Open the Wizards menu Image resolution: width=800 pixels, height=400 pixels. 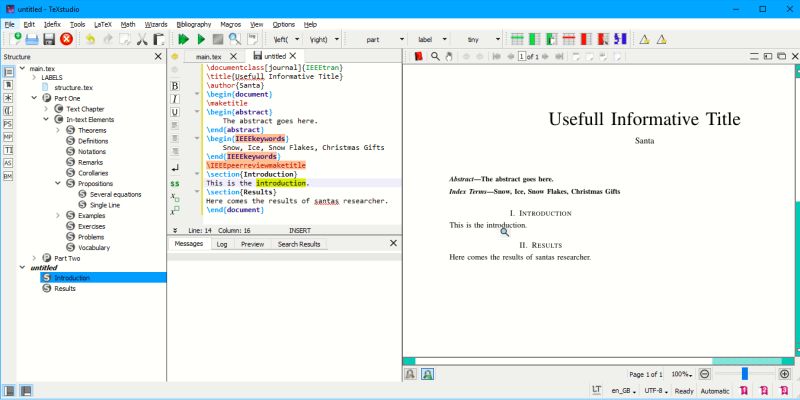click(x=156, y=24)
